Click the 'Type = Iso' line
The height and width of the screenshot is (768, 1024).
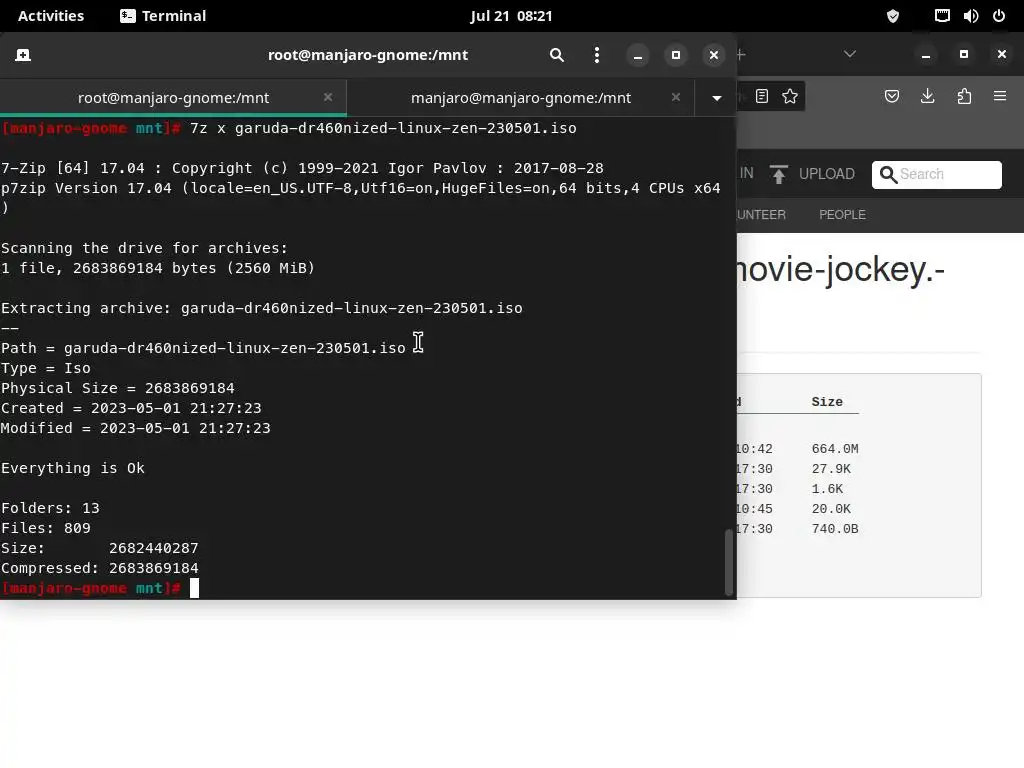click(x=46, y=368)
